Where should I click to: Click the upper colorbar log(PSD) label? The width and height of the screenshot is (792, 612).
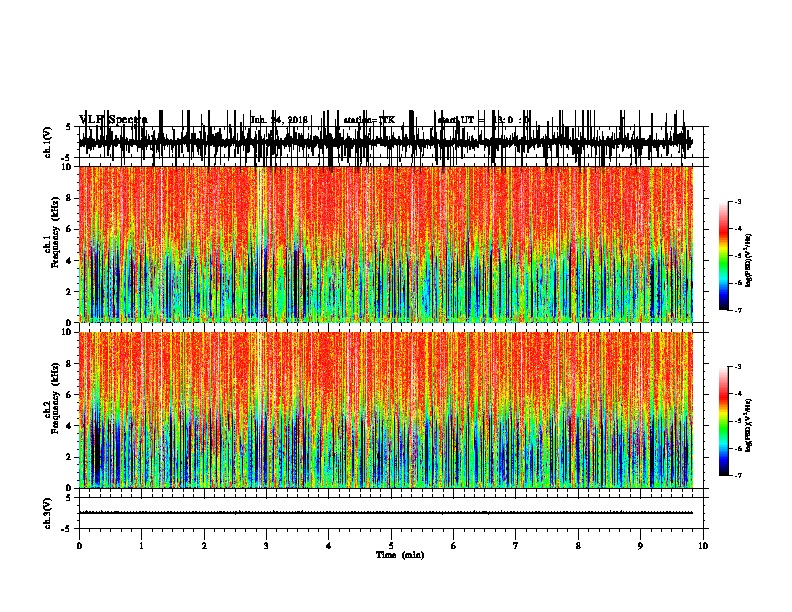[748, 261]
